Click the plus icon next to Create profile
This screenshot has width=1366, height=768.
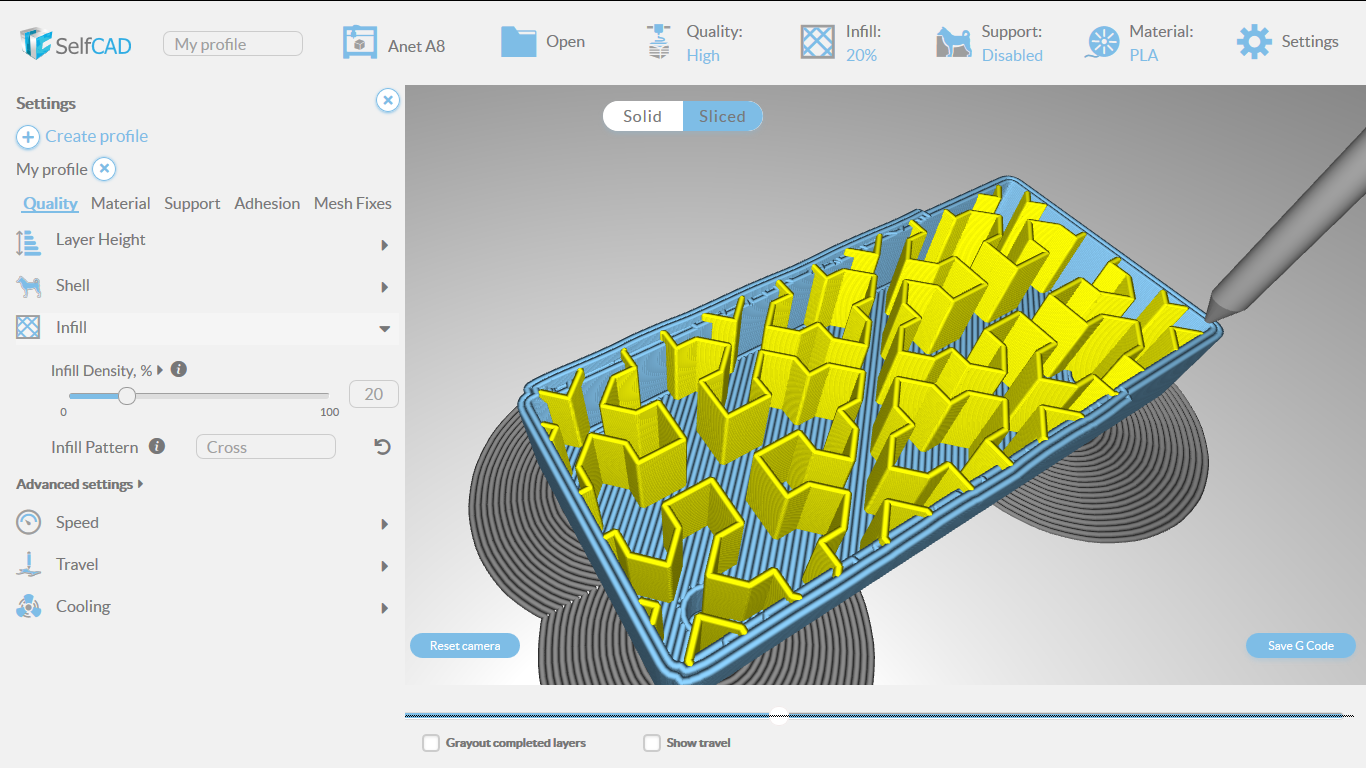28,137
